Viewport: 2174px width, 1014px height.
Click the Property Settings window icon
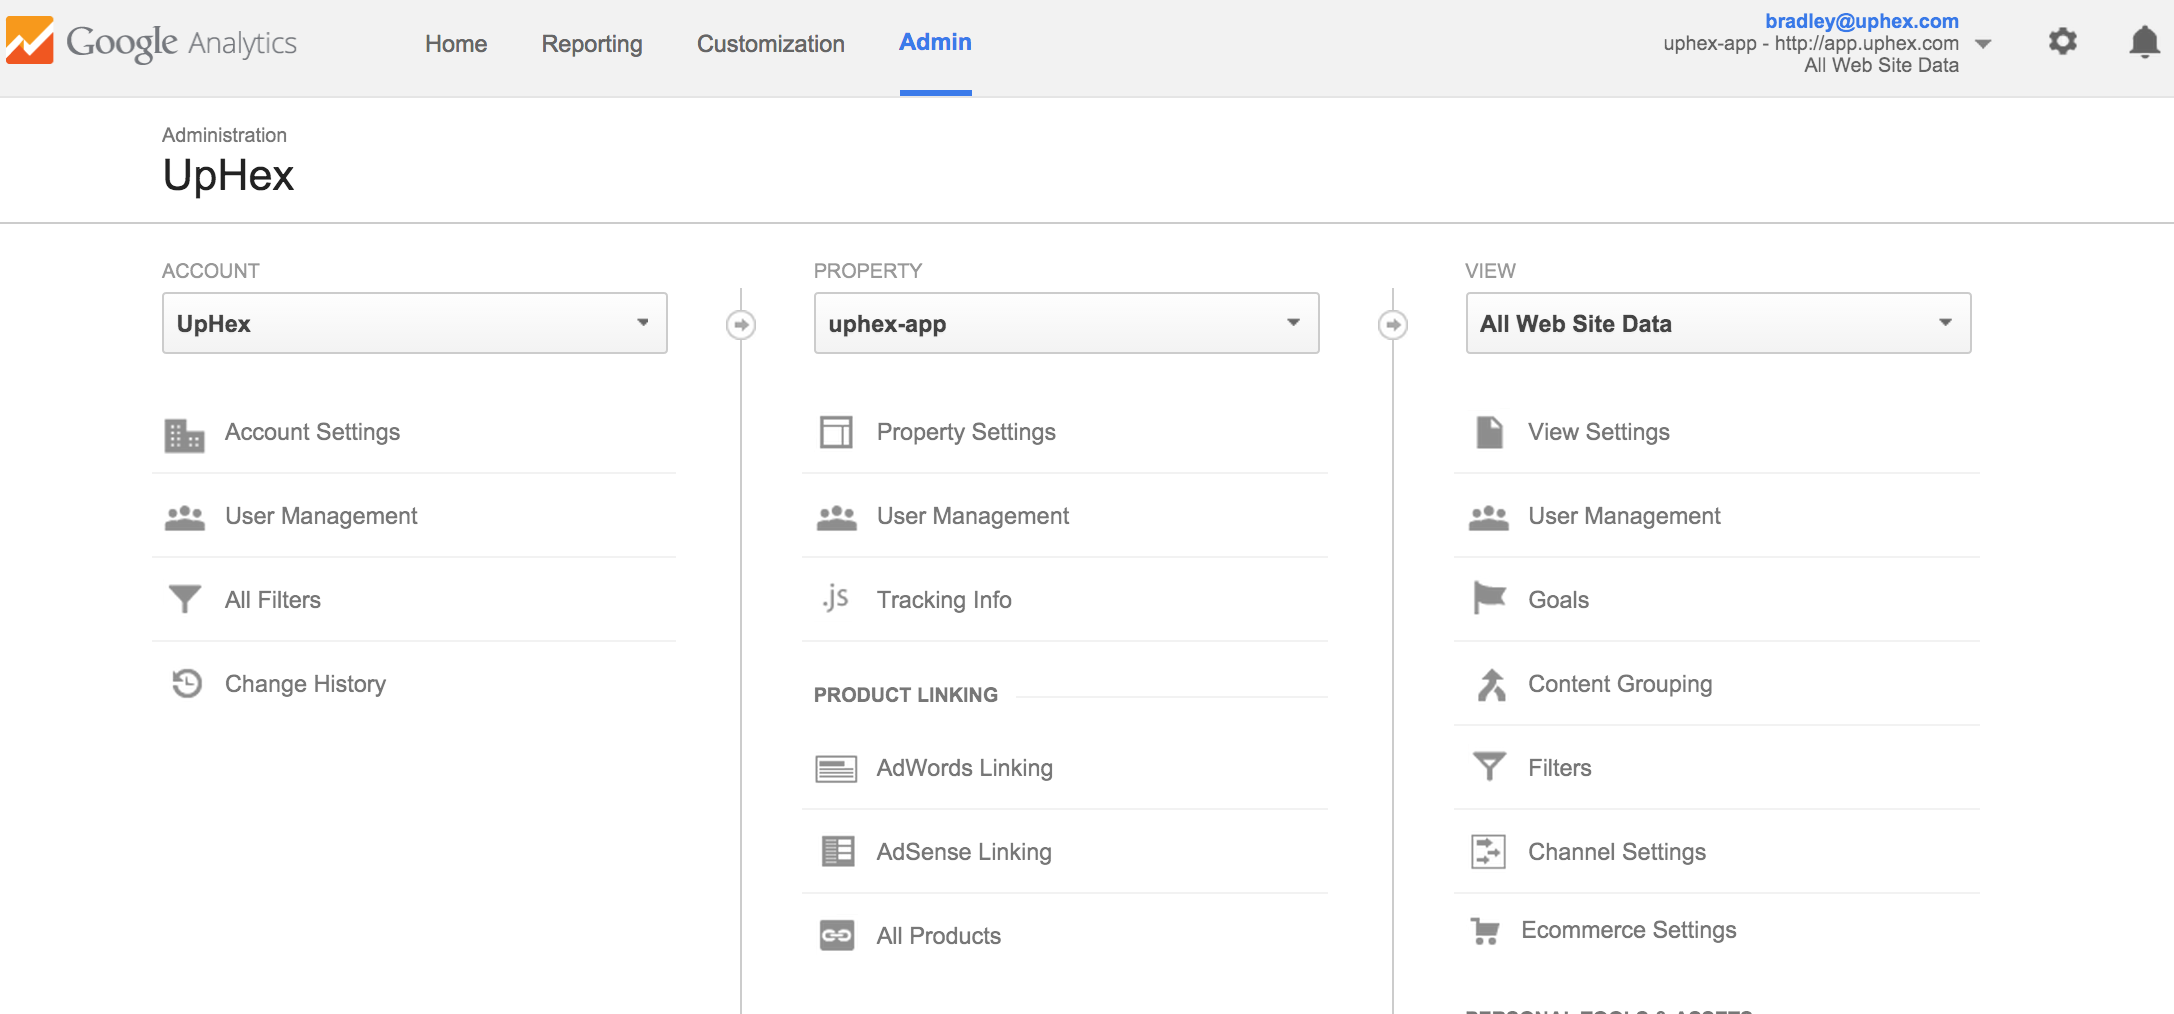tap(836, 432)
